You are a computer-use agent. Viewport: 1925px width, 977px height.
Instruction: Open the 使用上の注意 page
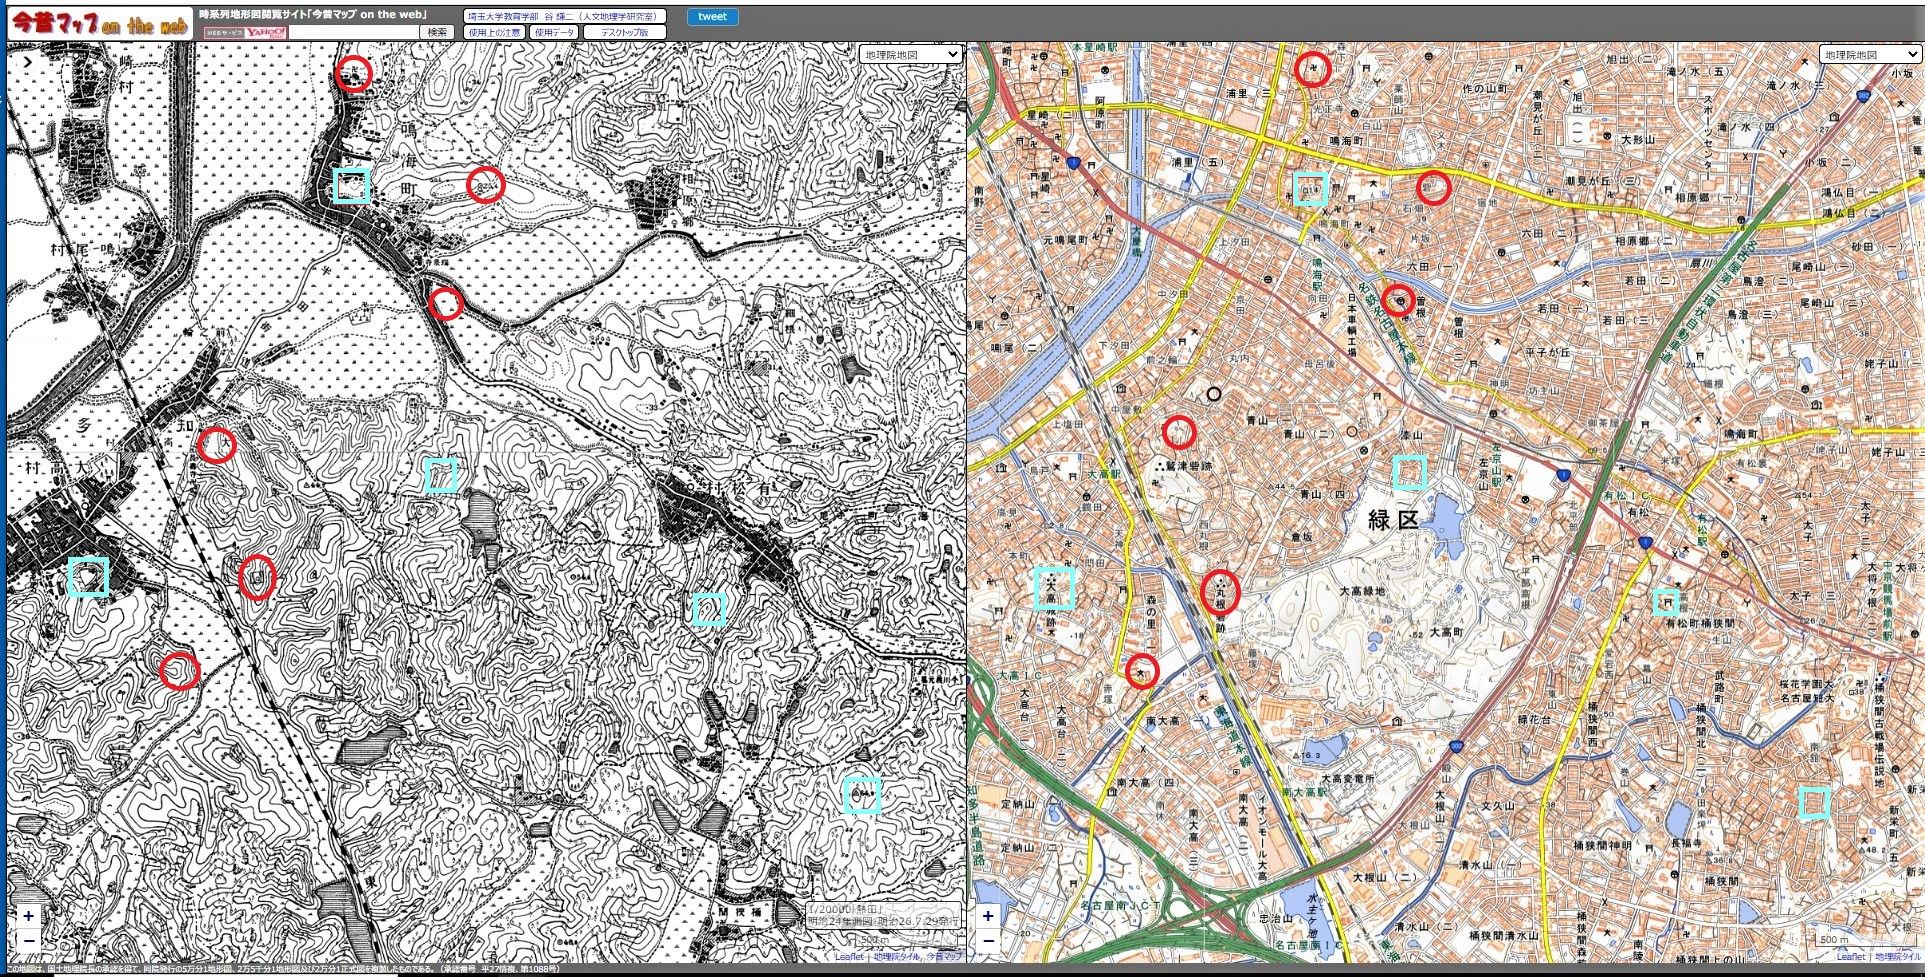tap(494, 32)
